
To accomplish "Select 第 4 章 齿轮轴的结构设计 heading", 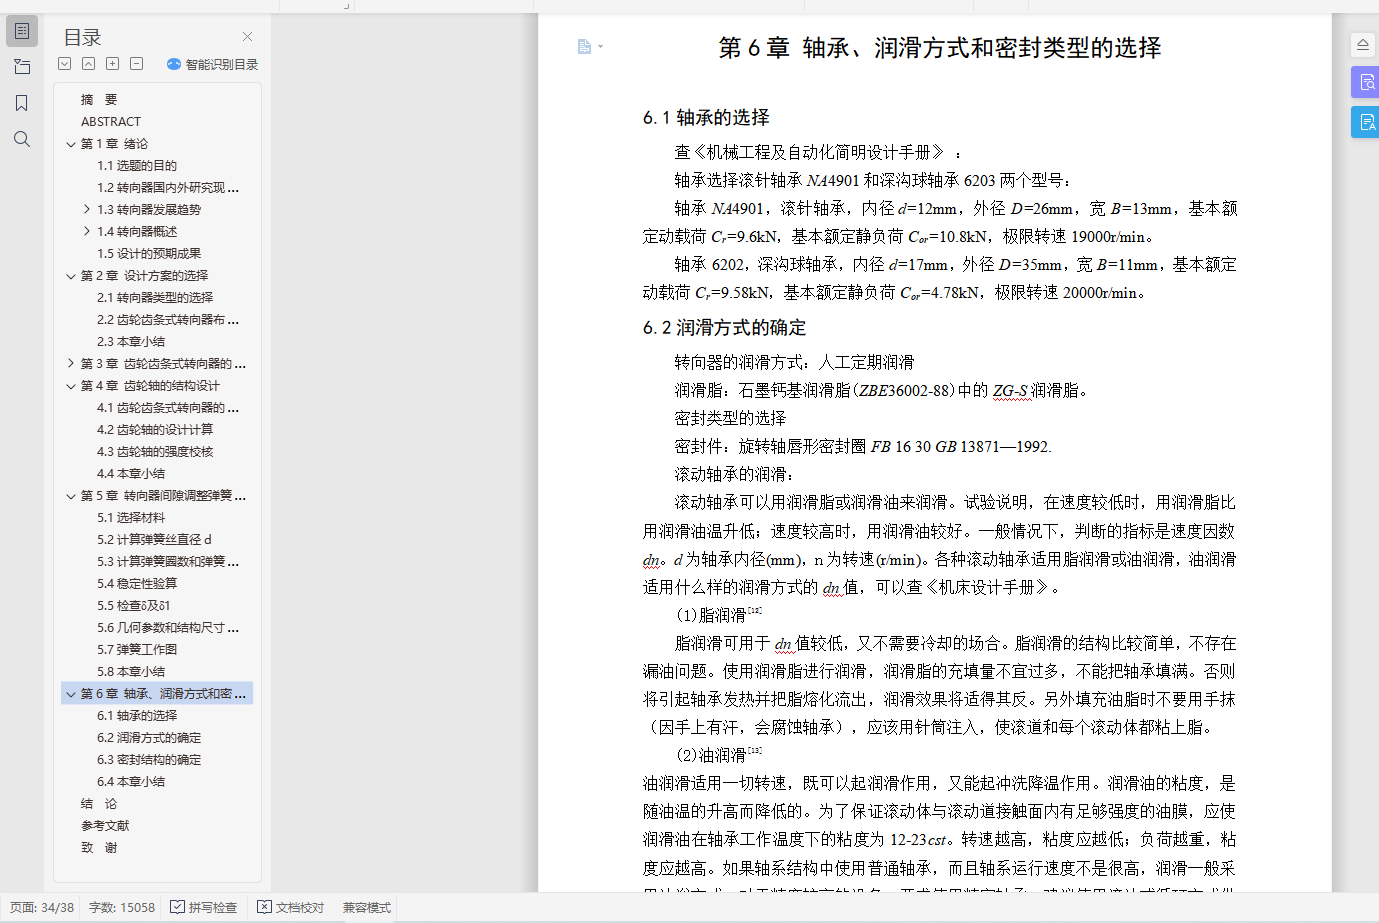I will 150,386.
